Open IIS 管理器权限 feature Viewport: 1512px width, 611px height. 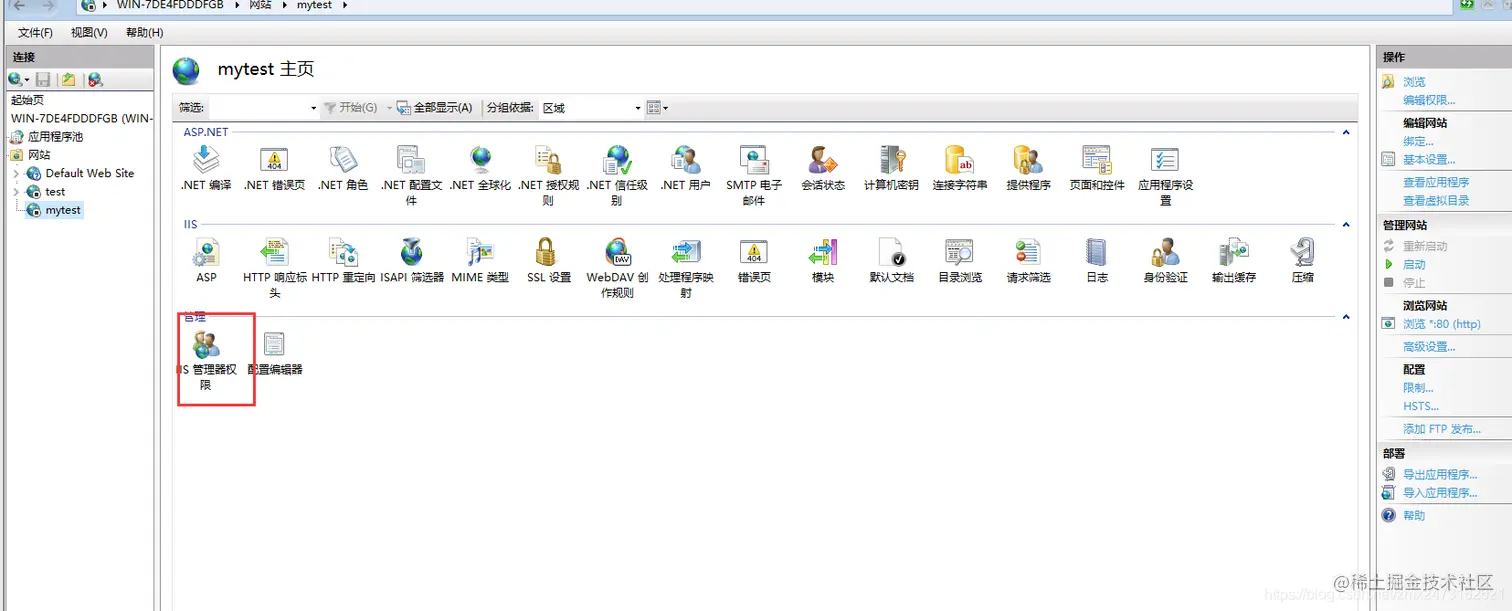pyautogui.click(x=206, y=360)
